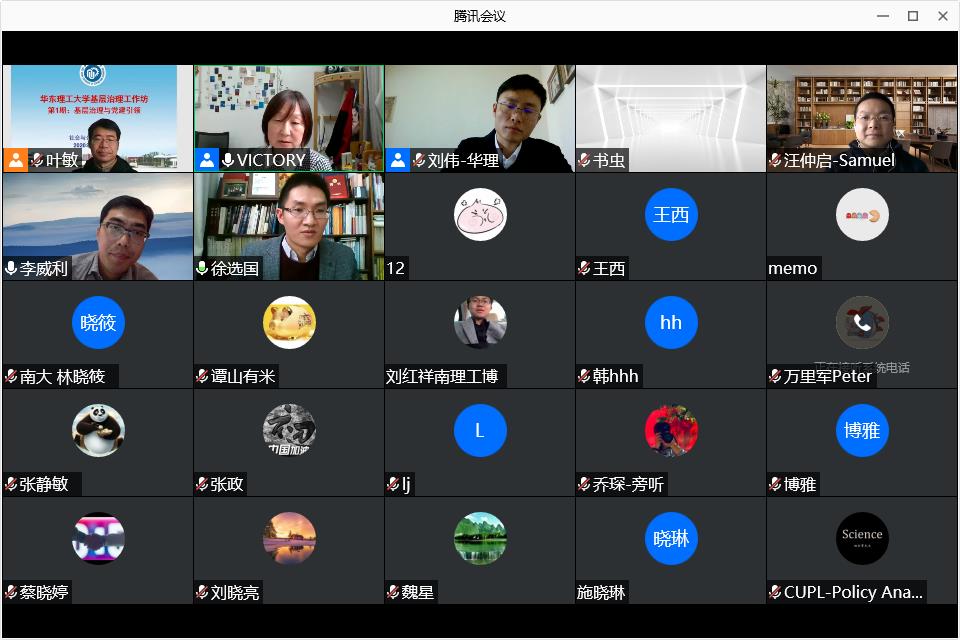960x640 pixels.
Task: Click the orange host icon on 叶敏's tile
Action: 16,160
